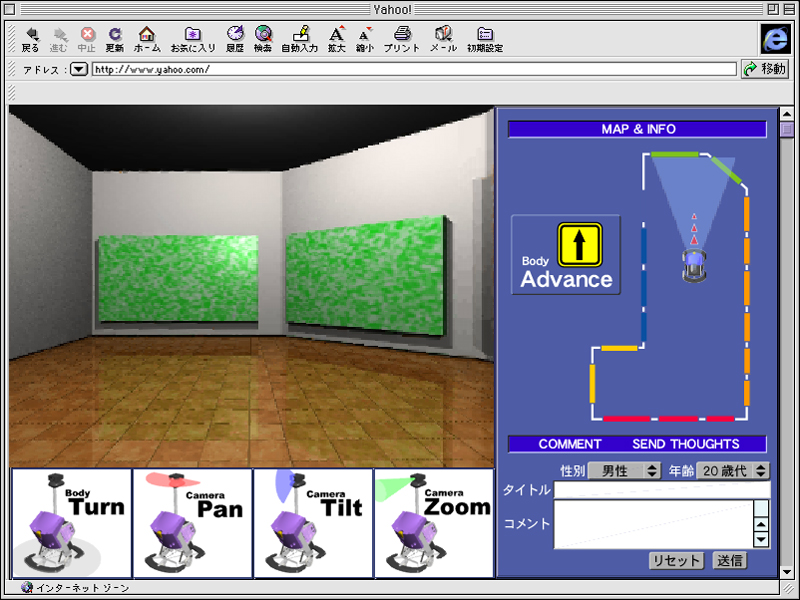Viewport: 800px width, 600px height.
Task: Click the 送信 (Send) button
Action: tap(729, 560)
